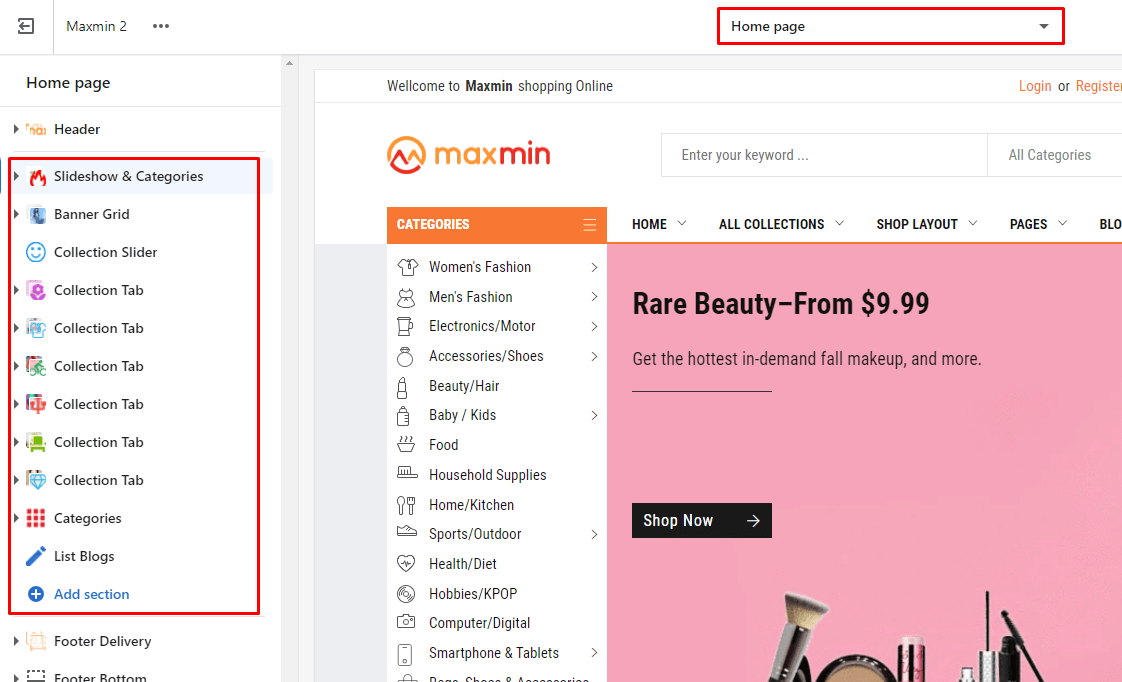Viewport: 1122px width, 682px height.
Task: Click the Add section link
Action: tap(91, 595)
